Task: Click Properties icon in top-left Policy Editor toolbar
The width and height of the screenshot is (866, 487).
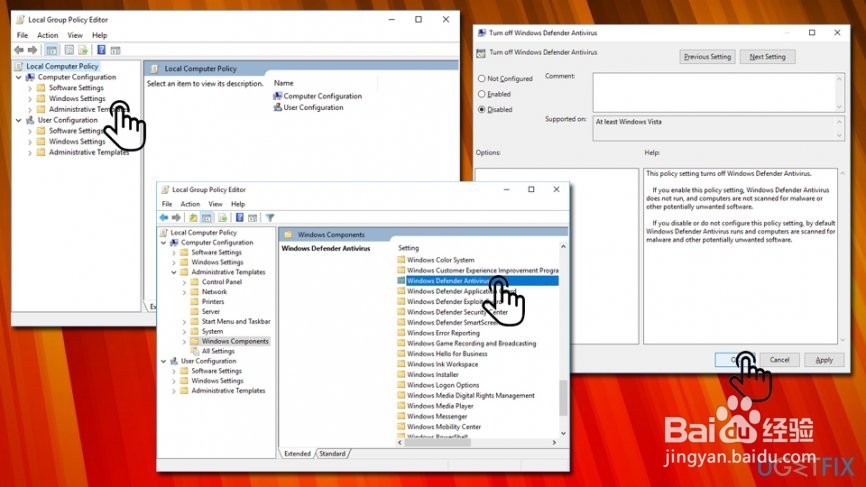Action: pyautogui.click(x=69, y=50)
